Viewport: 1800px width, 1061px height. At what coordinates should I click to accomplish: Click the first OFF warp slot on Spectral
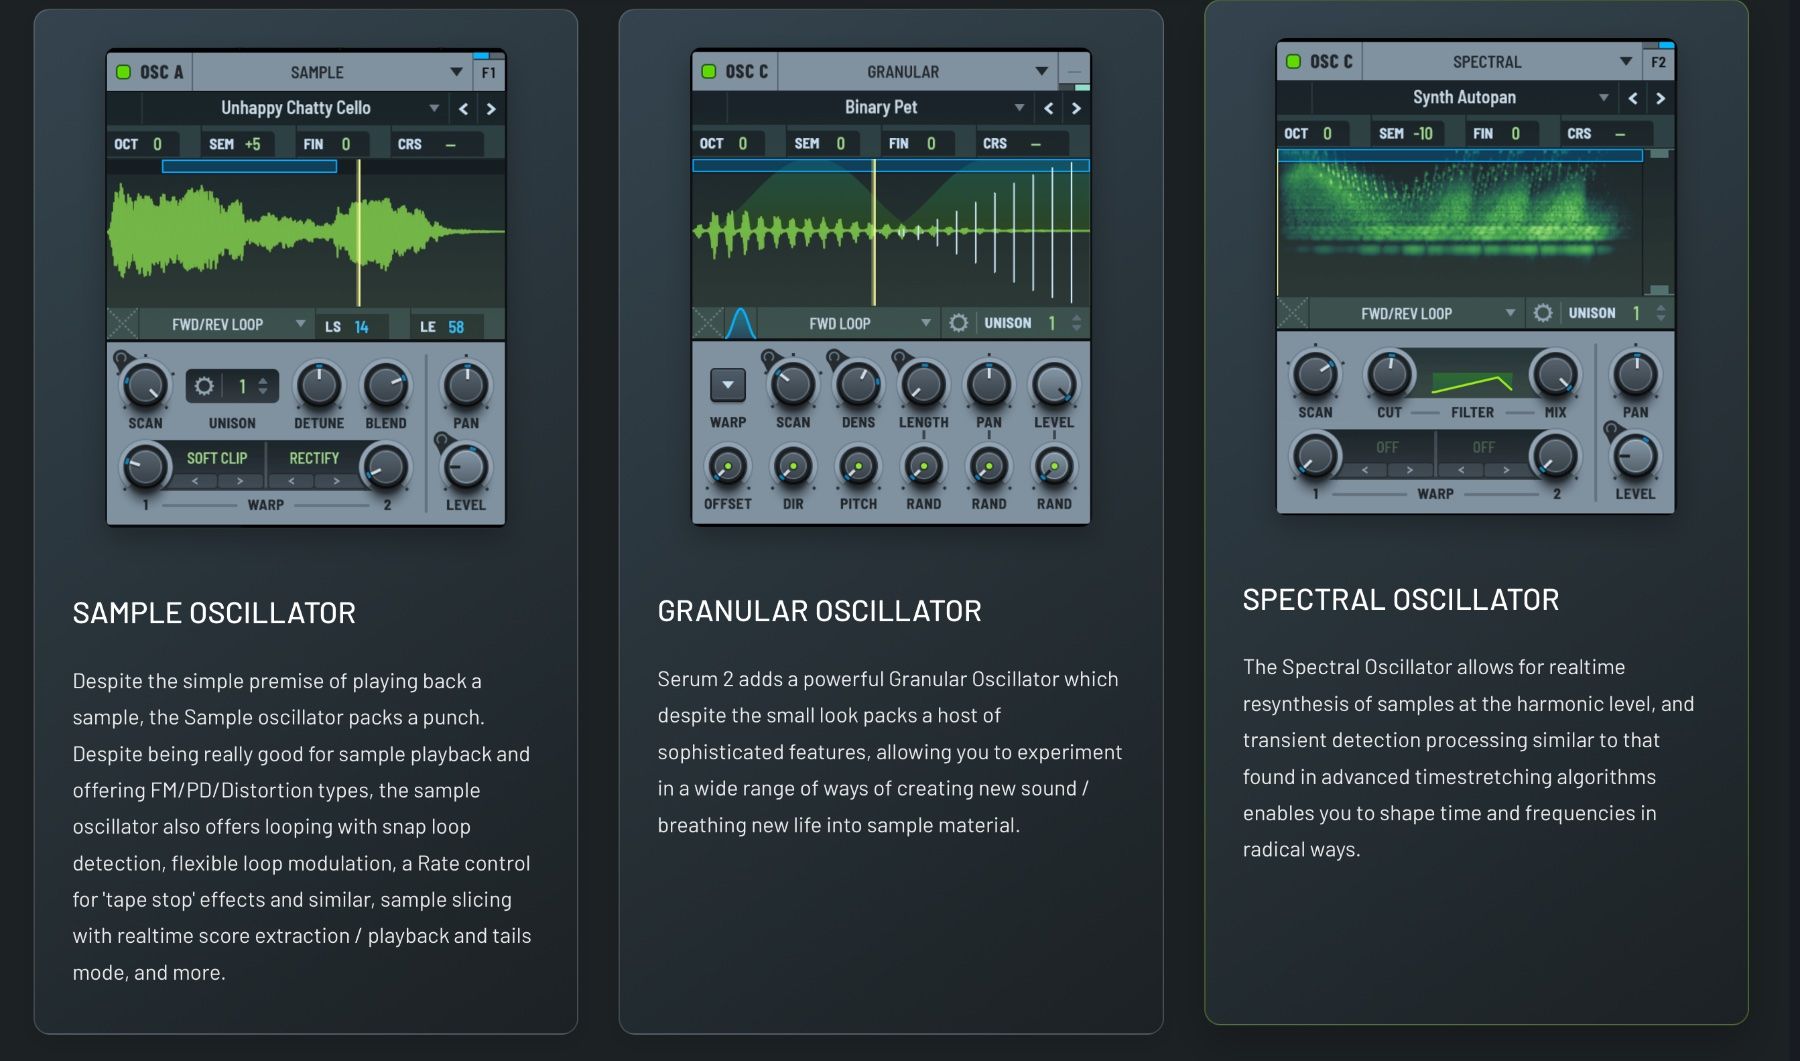tap(1387, 447)
